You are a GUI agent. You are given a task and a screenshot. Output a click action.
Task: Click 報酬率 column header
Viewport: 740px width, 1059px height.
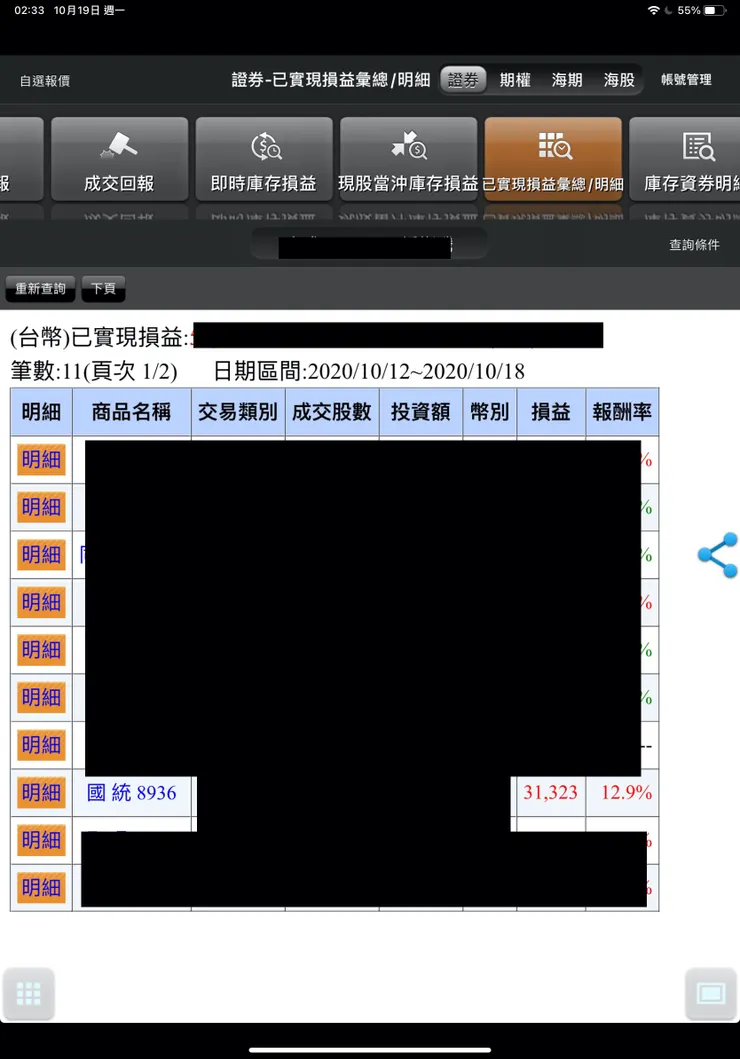pos(622,411)
